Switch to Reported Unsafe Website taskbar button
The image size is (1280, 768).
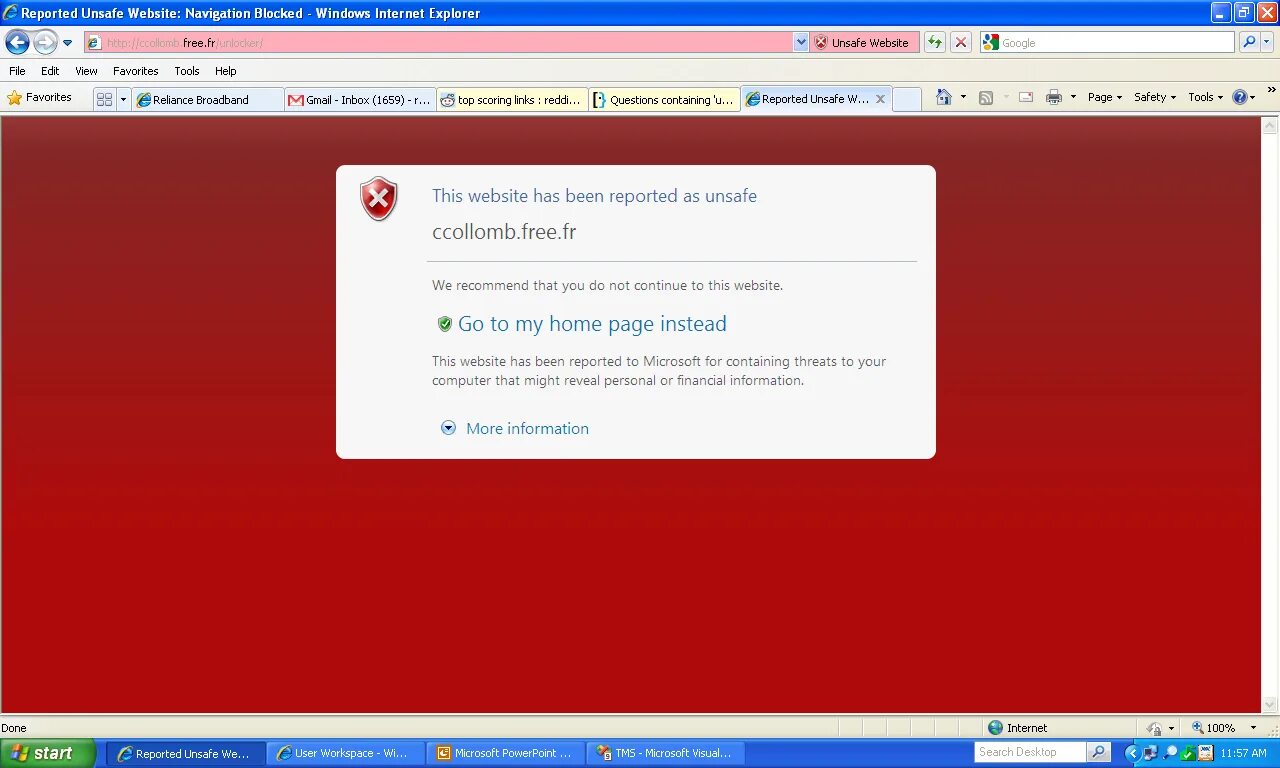[186, 754]
